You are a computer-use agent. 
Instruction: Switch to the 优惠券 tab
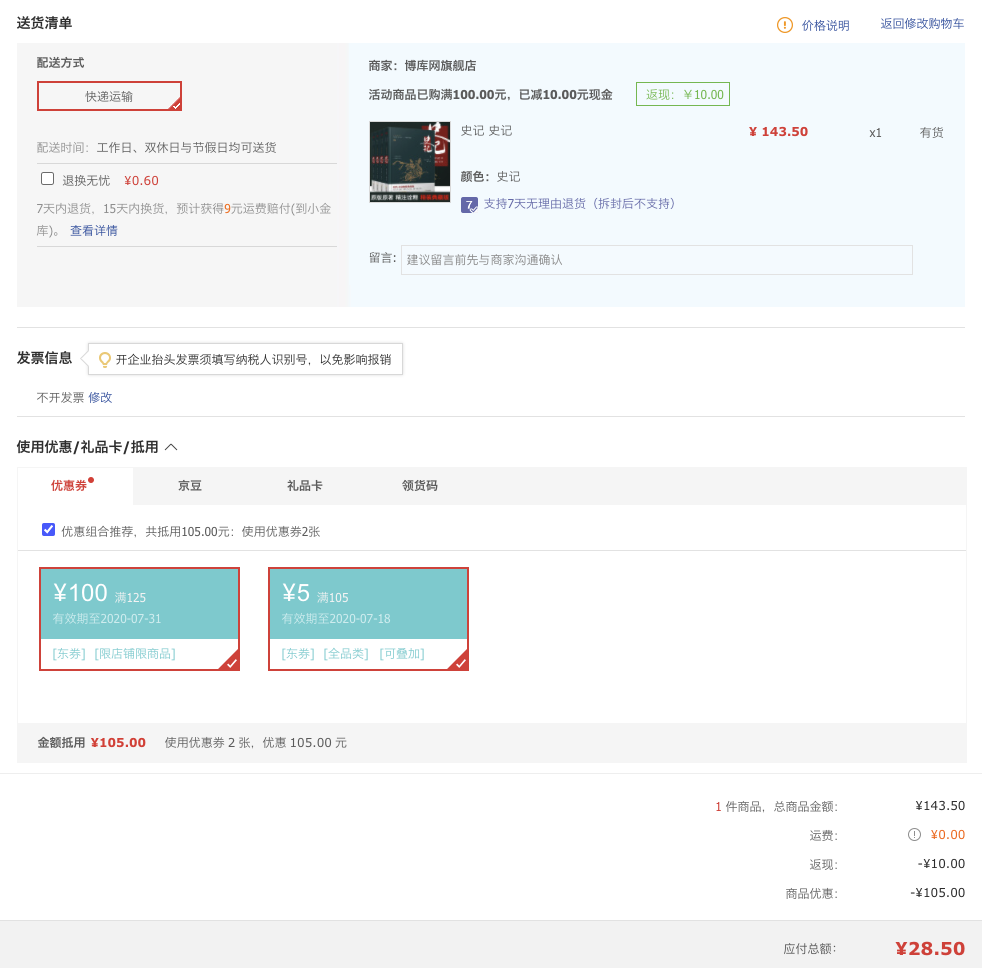75,485
